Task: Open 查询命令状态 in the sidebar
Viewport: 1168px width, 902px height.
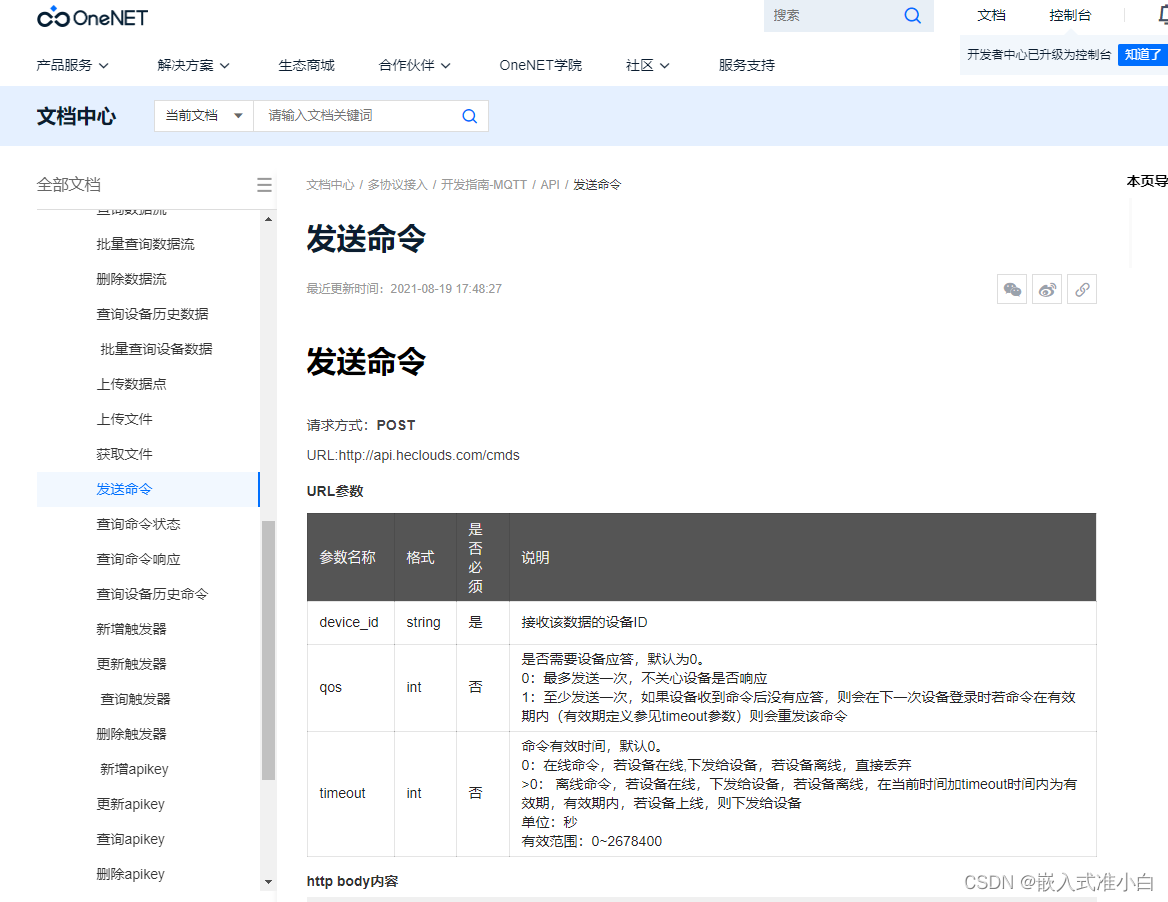Action: [x=138, y=523]
